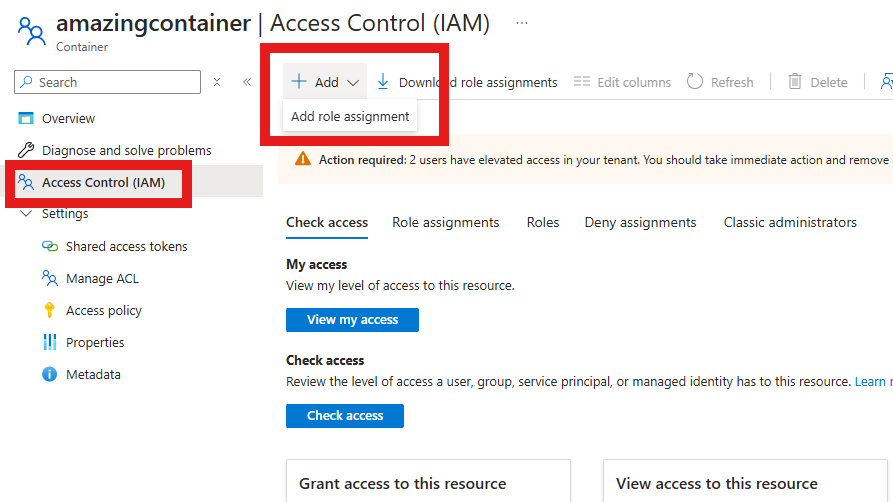Click the Refresh circular arrow icon
Screen dimensions: 893x502
pos(695,81)
